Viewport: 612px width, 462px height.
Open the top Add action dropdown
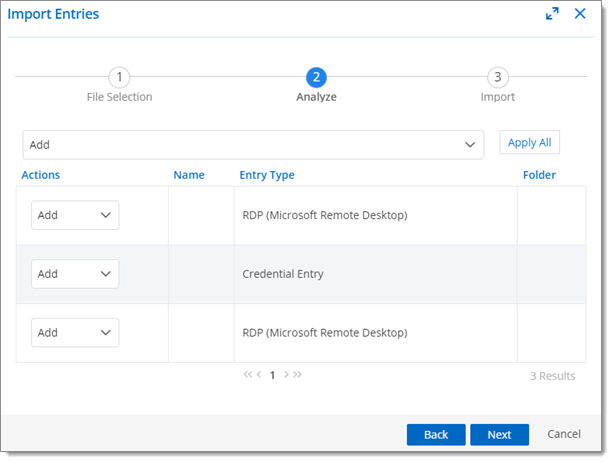coord(253,145)
